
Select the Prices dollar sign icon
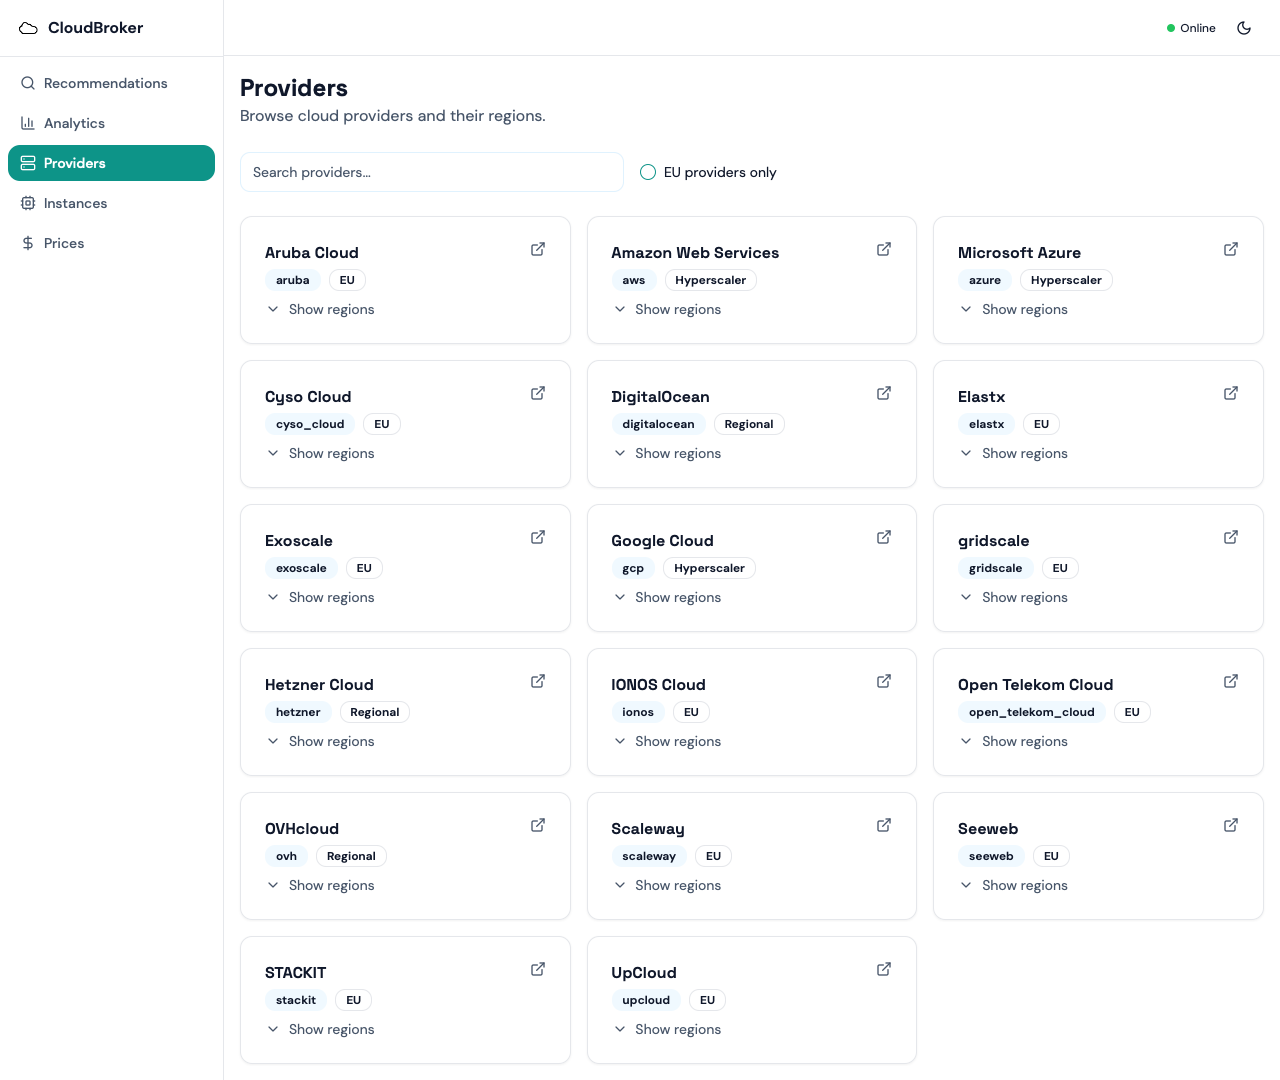(x=28, y=243)
